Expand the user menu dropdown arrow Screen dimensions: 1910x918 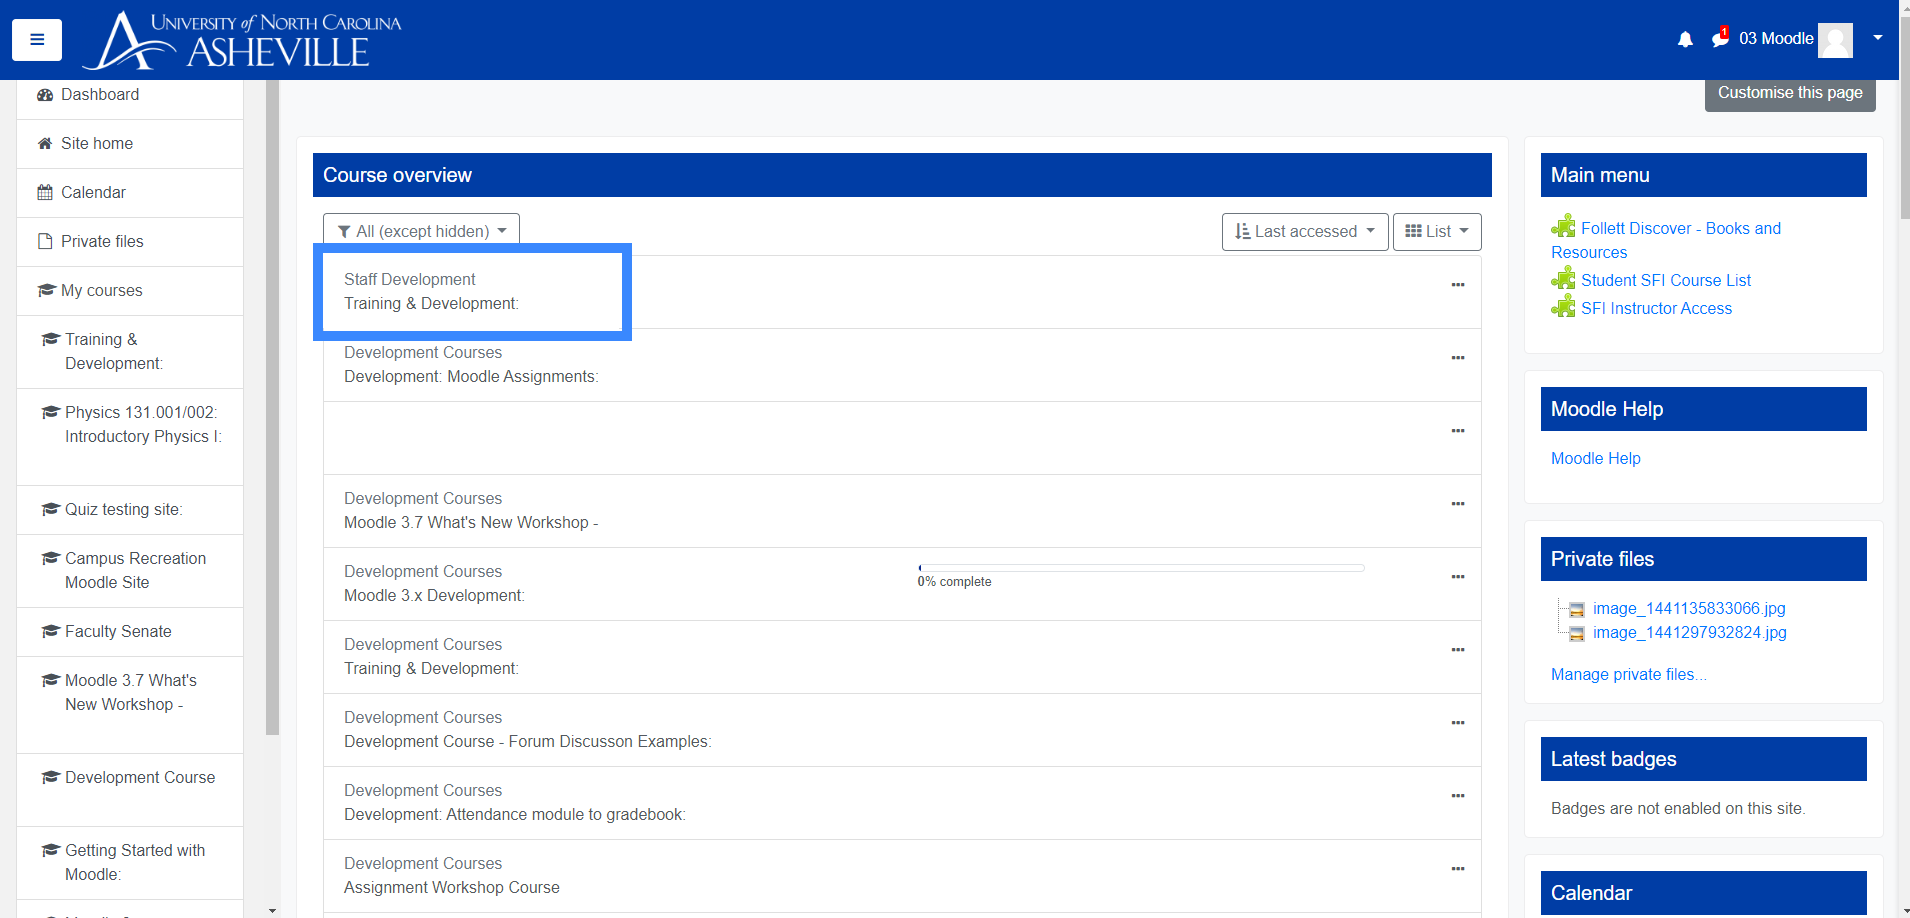click(x=1878, y=38)
